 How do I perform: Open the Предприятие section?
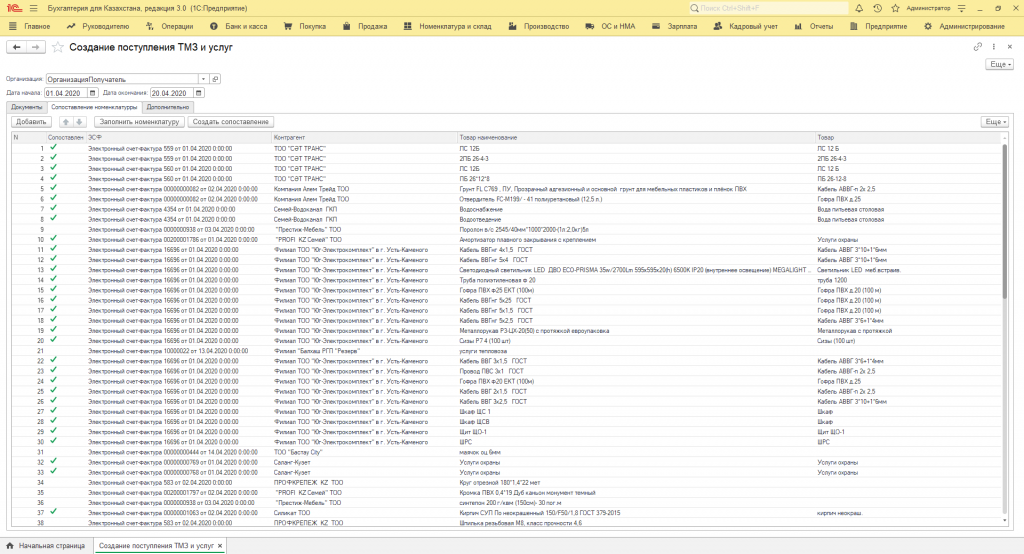(879, 26)
